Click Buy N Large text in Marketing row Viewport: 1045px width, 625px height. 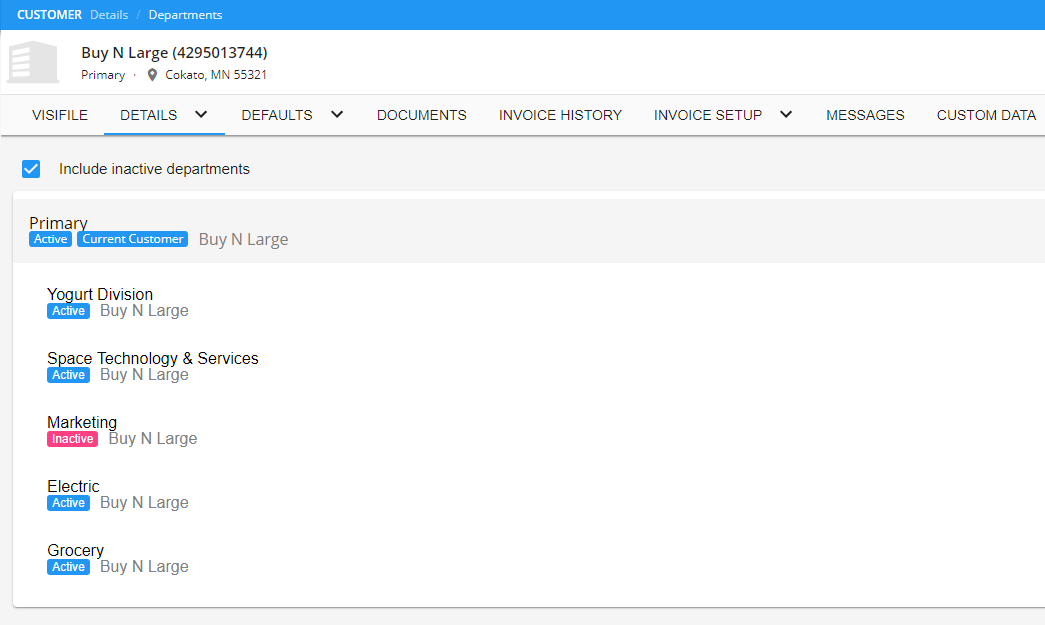153,438
